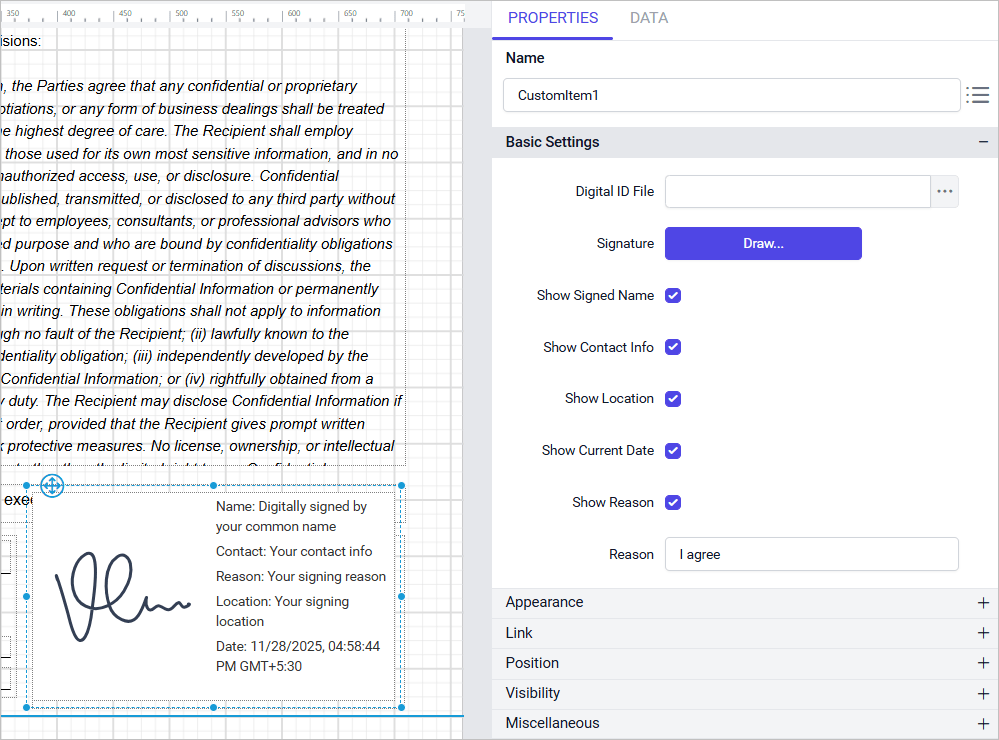Toggle the Show Reason checkbox
Viewport: 999px width, 740px height.
[673, 502]
